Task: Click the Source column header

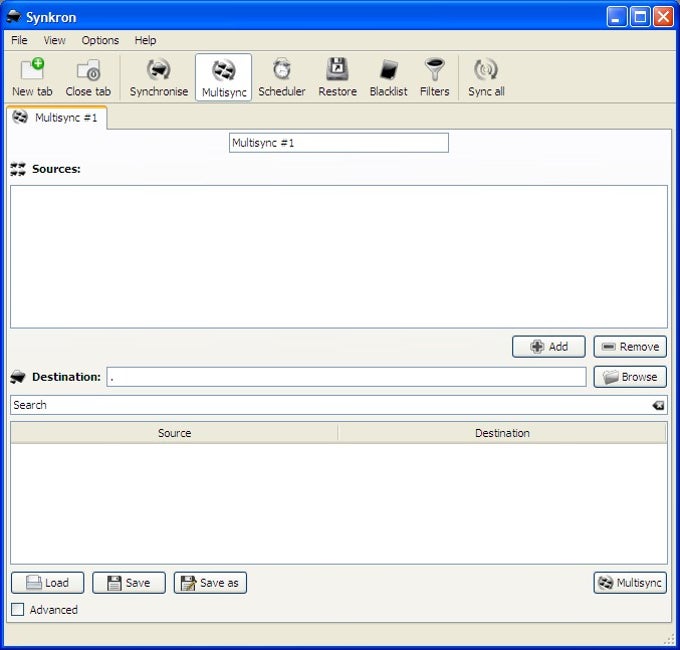Action: pos(174,433)
